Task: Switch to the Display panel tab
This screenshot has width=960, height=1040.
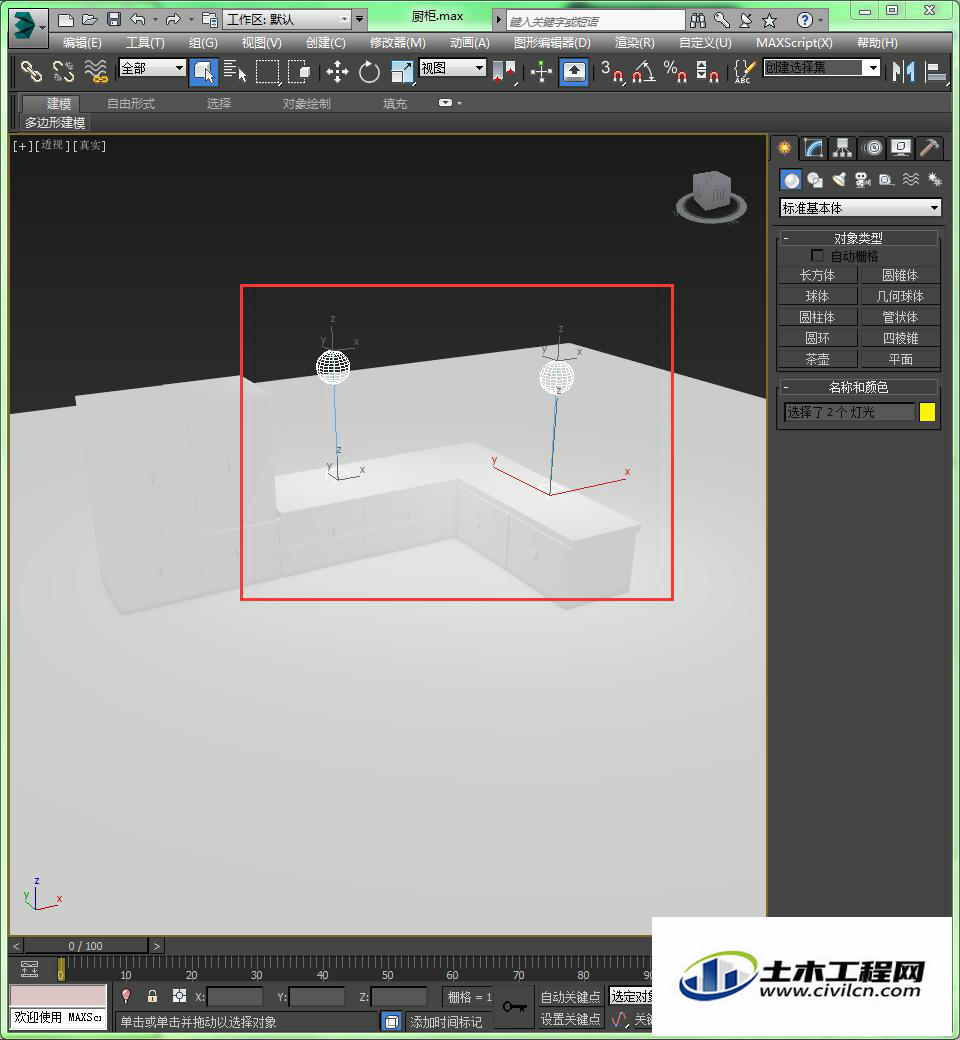Action: pyautogui.click(x=901, y=148)
